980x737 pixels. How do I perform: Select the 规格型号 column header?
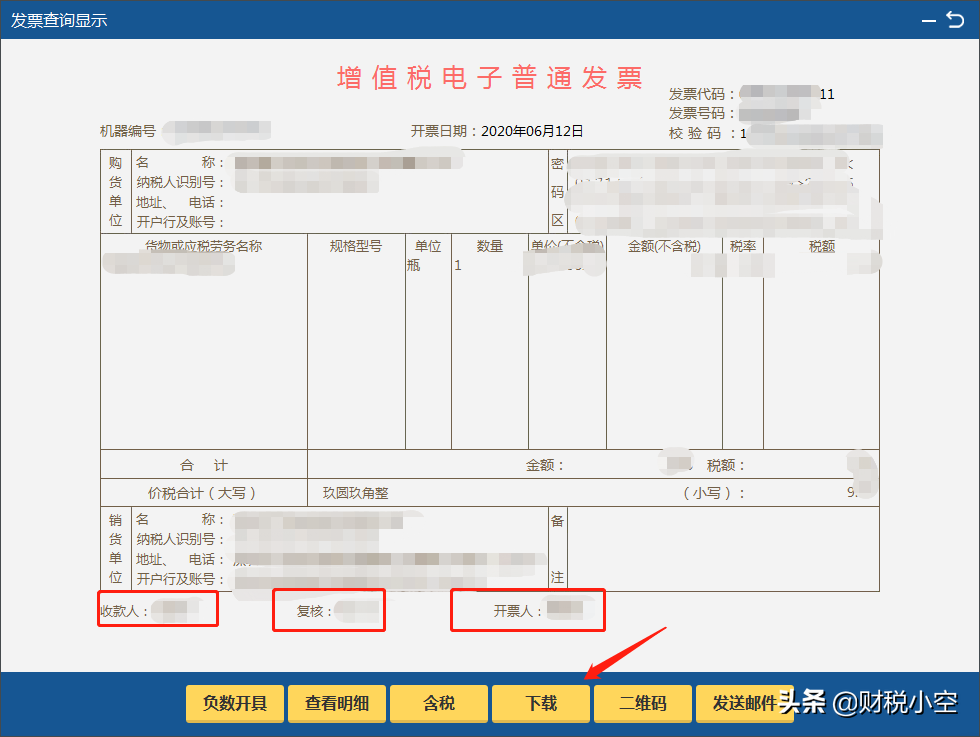356,246
